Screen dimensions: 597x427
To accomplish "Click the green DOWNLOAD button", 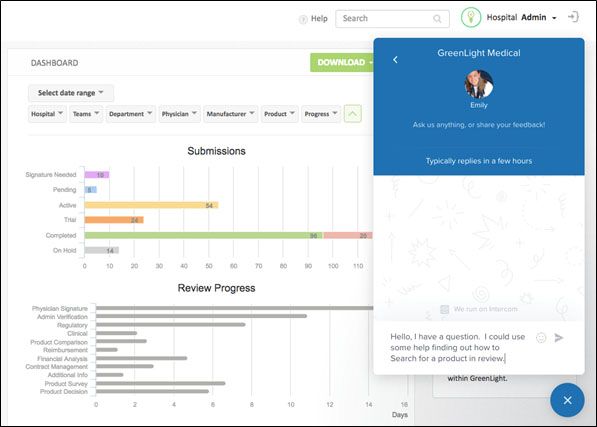I will (342, 62).
